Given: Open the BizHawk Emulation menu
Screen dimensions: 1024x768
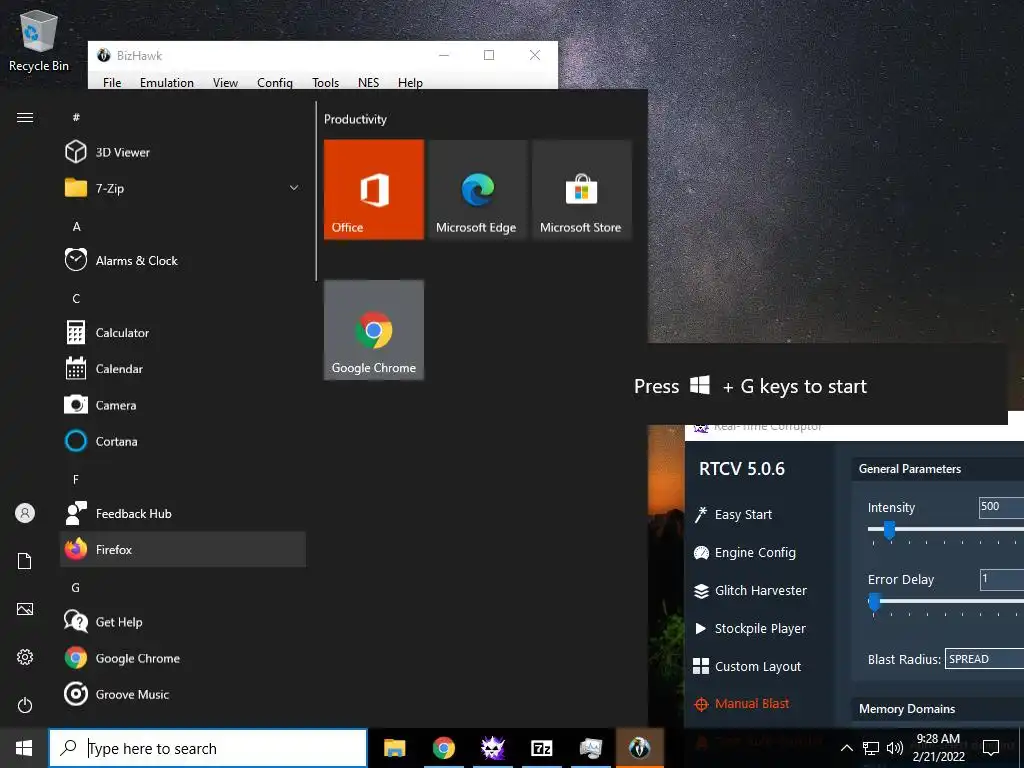Looking at the screenshot, I should (167, 82).
